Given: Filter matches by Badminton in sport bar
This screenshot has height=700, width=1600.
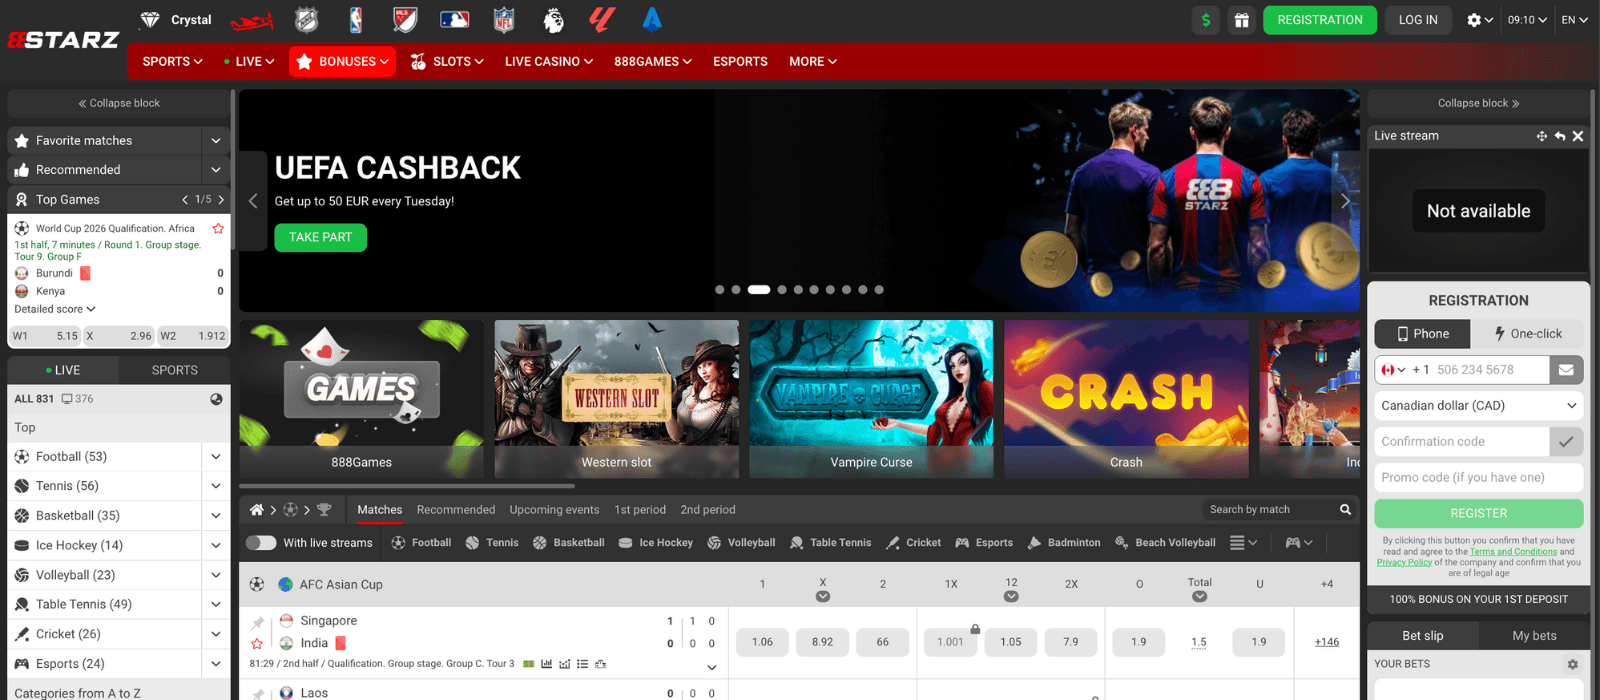Looking at the screenshot, I should pyautogui.click(x=1064, y=543).
